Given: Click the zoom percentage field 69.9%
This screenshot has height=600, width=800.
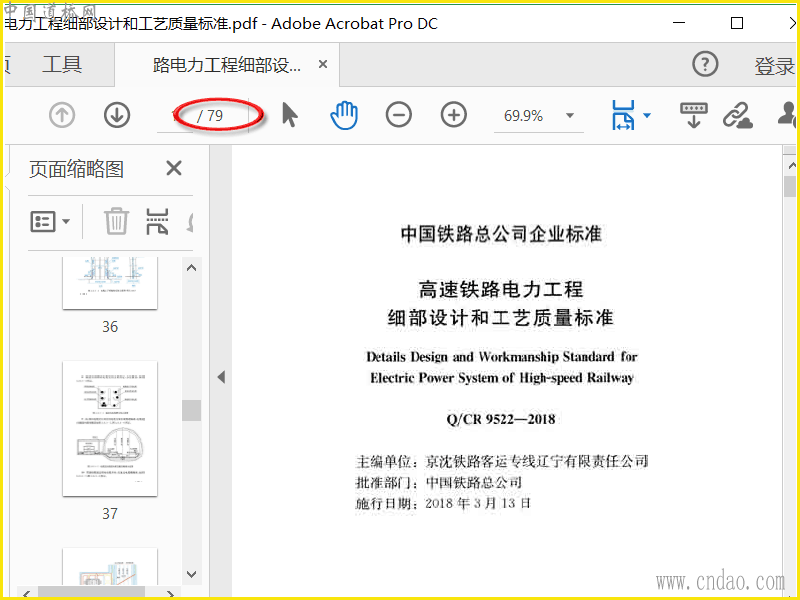Looking at the screenshot, I should coord(523,116).
